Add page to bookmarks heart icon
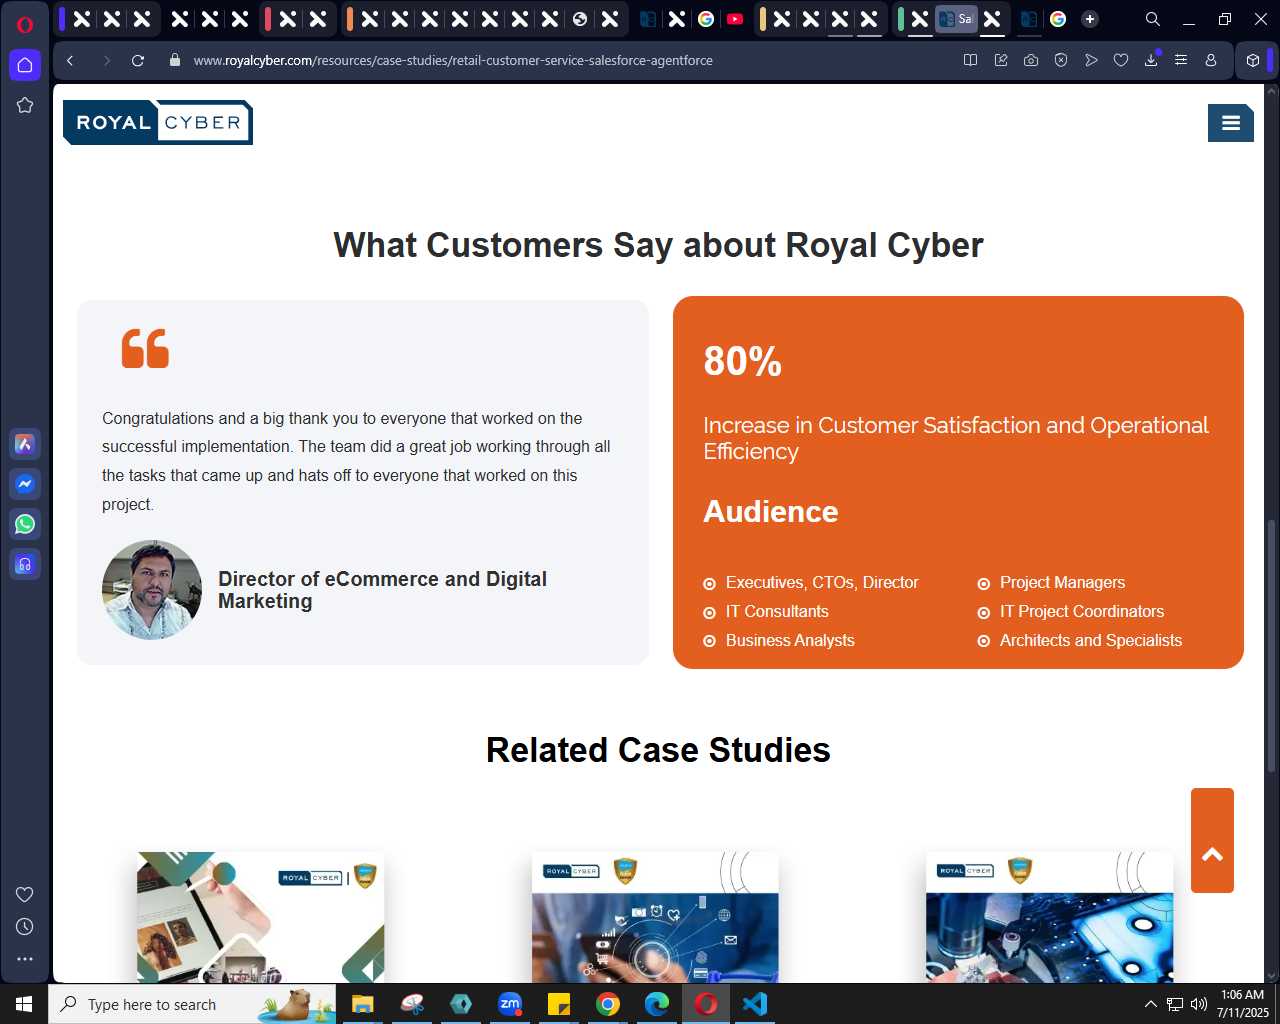Image resolution: width=1280 pixels, height=1024 pixels. coord(1121,60)
